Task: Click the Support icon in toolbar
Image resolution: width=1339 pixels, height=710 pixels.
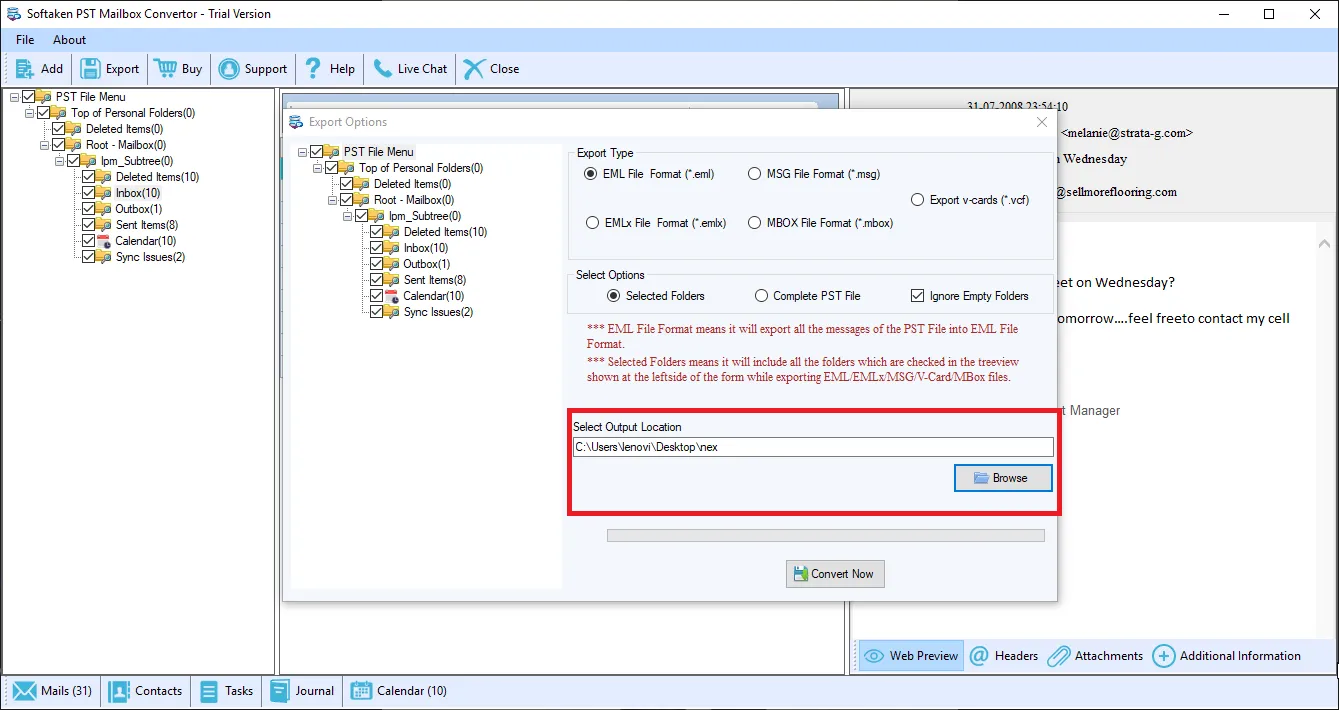Action: pos(229,69)
